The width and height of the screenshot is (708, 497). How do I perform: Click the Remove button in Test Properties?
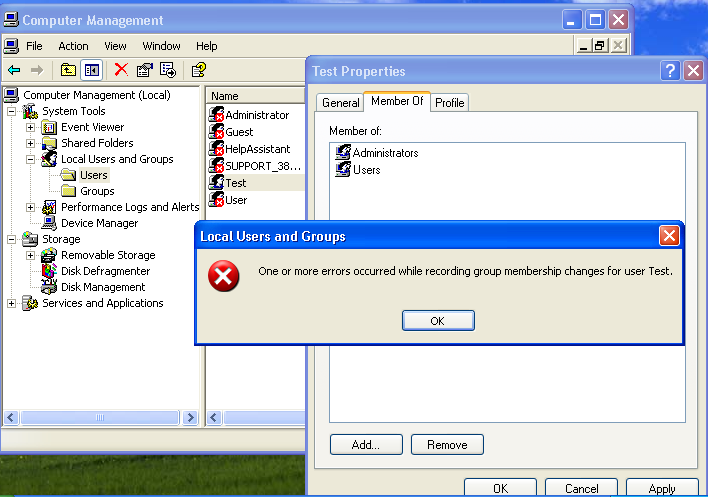(447, 444)
